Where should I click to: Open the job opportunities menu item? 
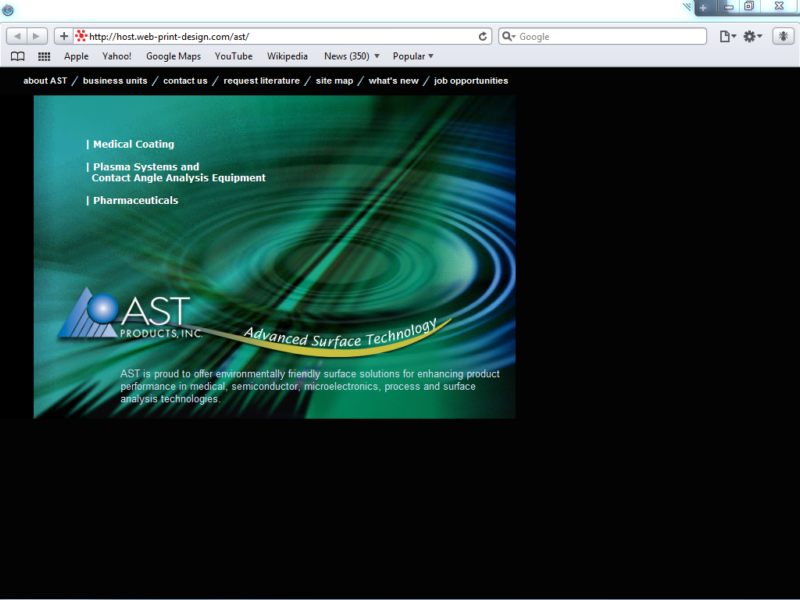pyautogui.click(x=471, y=81)
